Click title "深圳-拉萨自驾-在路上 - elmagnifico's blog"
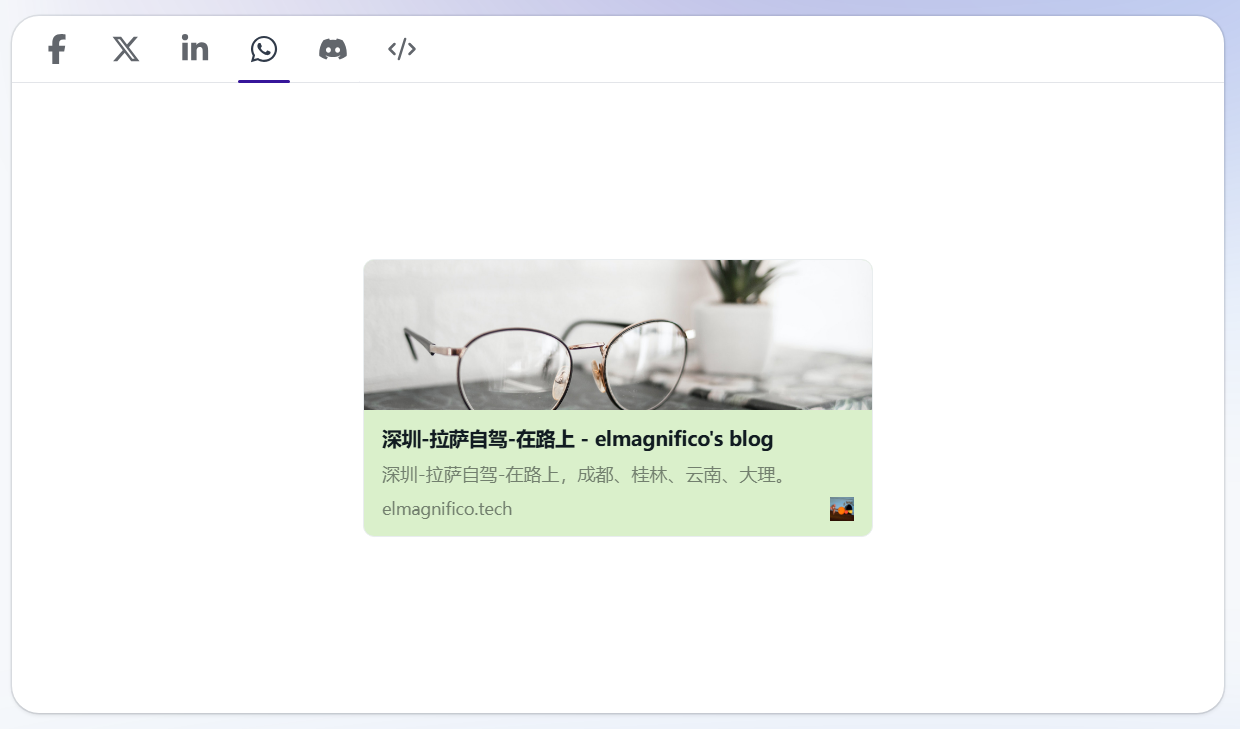The image size is (1240, 729). 577,439
